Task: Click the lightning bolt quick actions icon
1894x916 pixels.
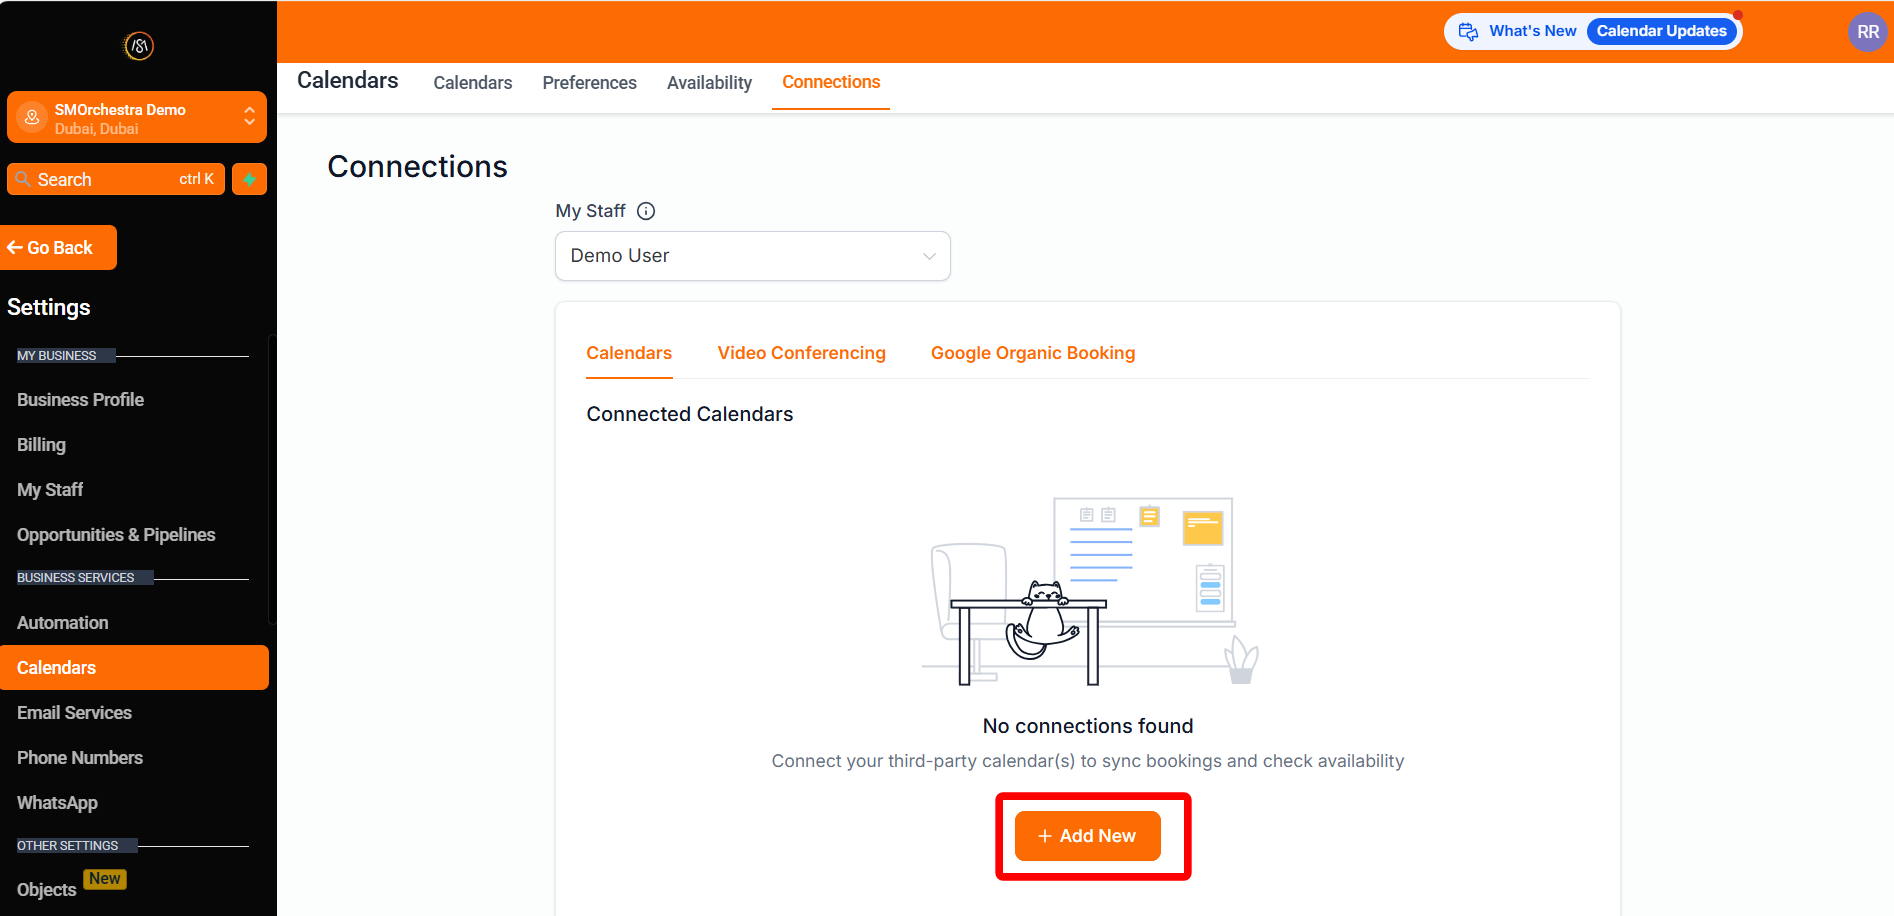Action: click(x=249, y=179)
